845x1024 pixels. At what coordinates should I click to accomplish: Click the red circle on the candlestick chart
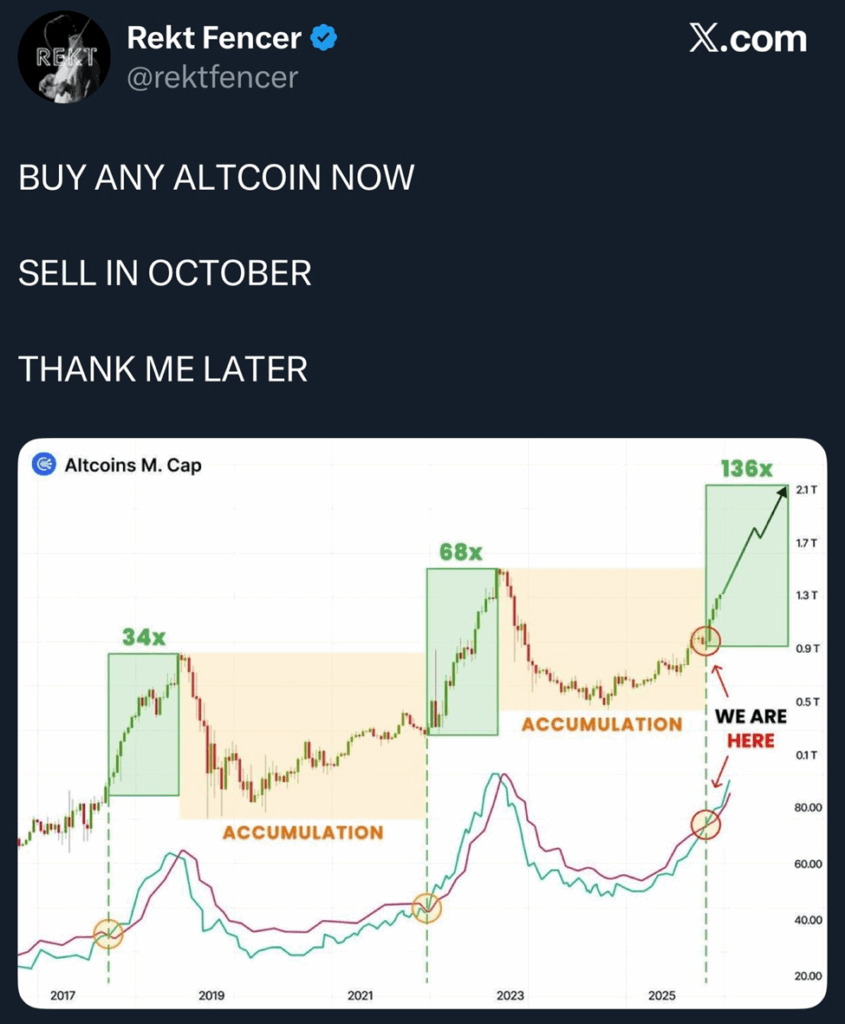(x=707, y=639)
